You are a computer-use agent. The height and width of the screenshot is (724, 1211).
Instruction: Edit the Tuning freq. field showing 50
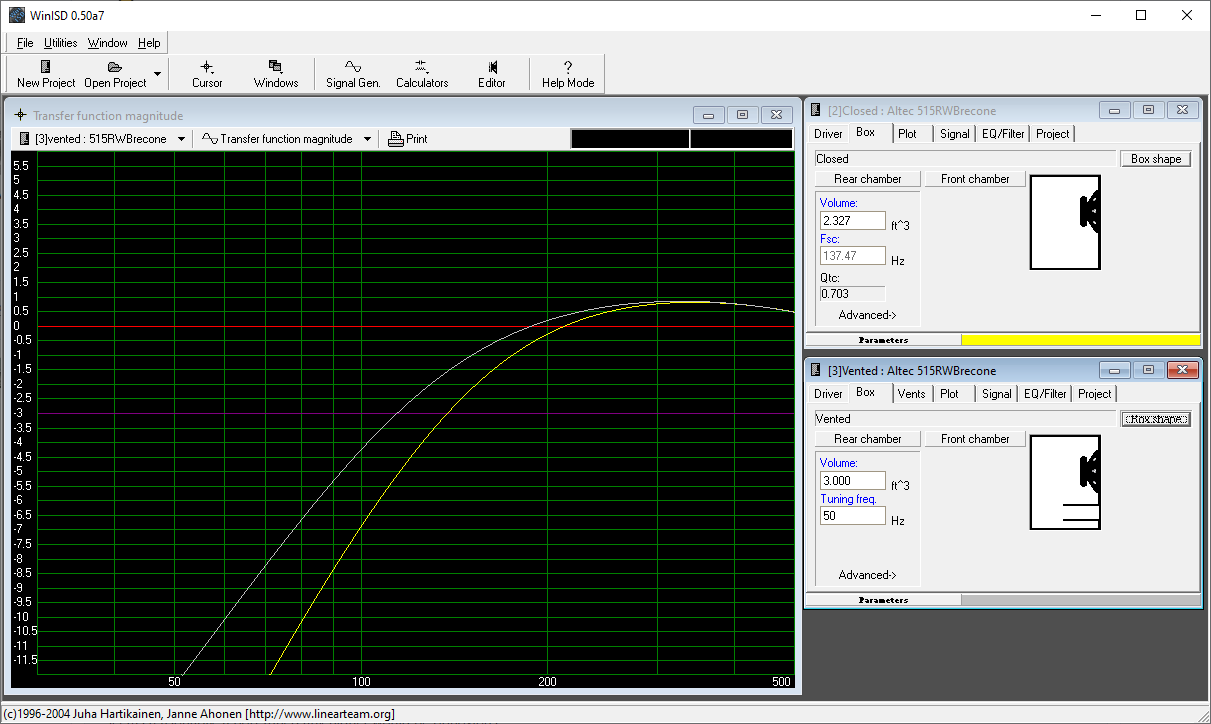pyautogui.click(x=853, y=516)
